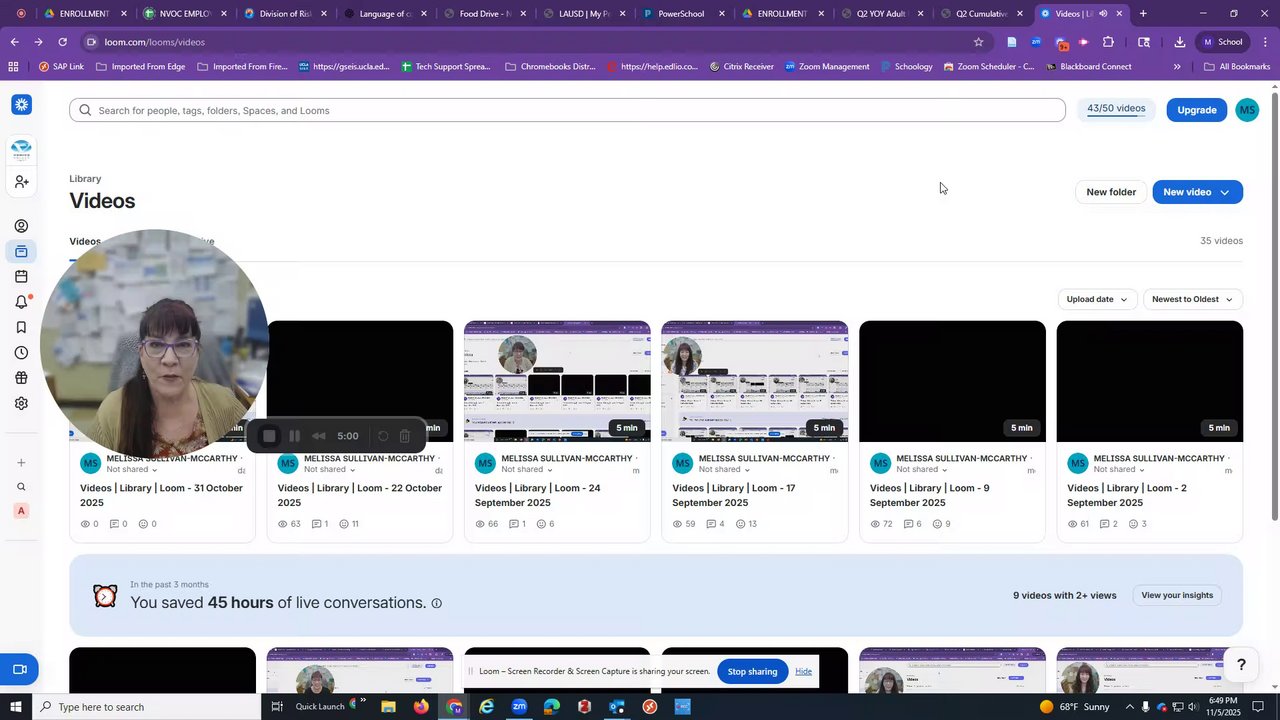Open 'Loom - 9 September 2025' video title
Viewport: 1280px width, 720px height.
930,495
